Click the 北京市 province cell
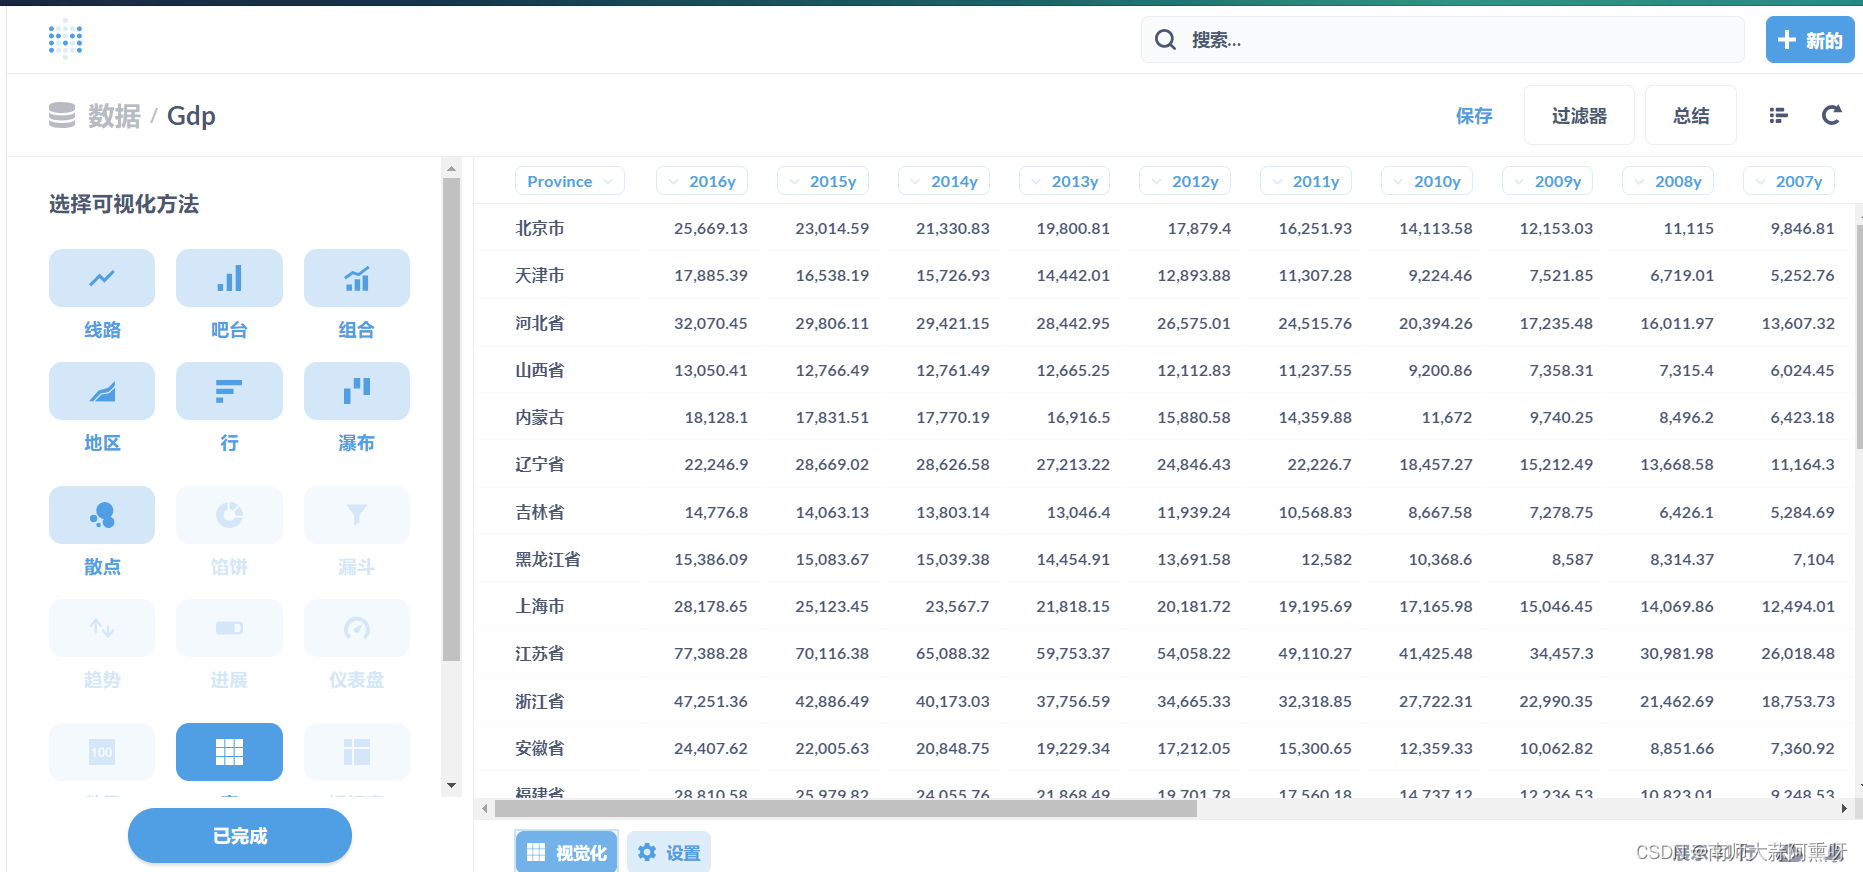The width and height of the screenshot is (1863, 872). tap(540, 228)
